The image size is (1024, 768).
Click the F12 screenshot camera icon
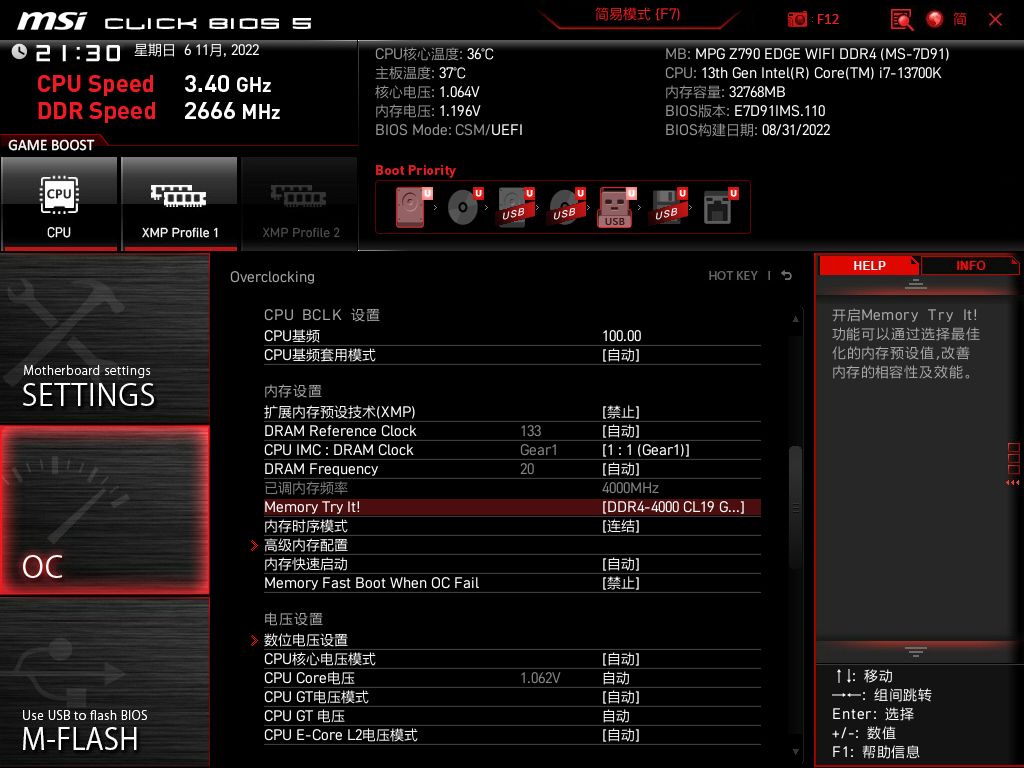(x=797, y=19)
